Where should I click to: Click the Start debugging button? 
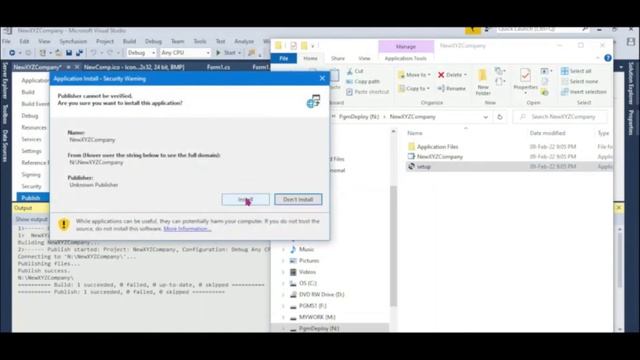click(x=226, y=53)
